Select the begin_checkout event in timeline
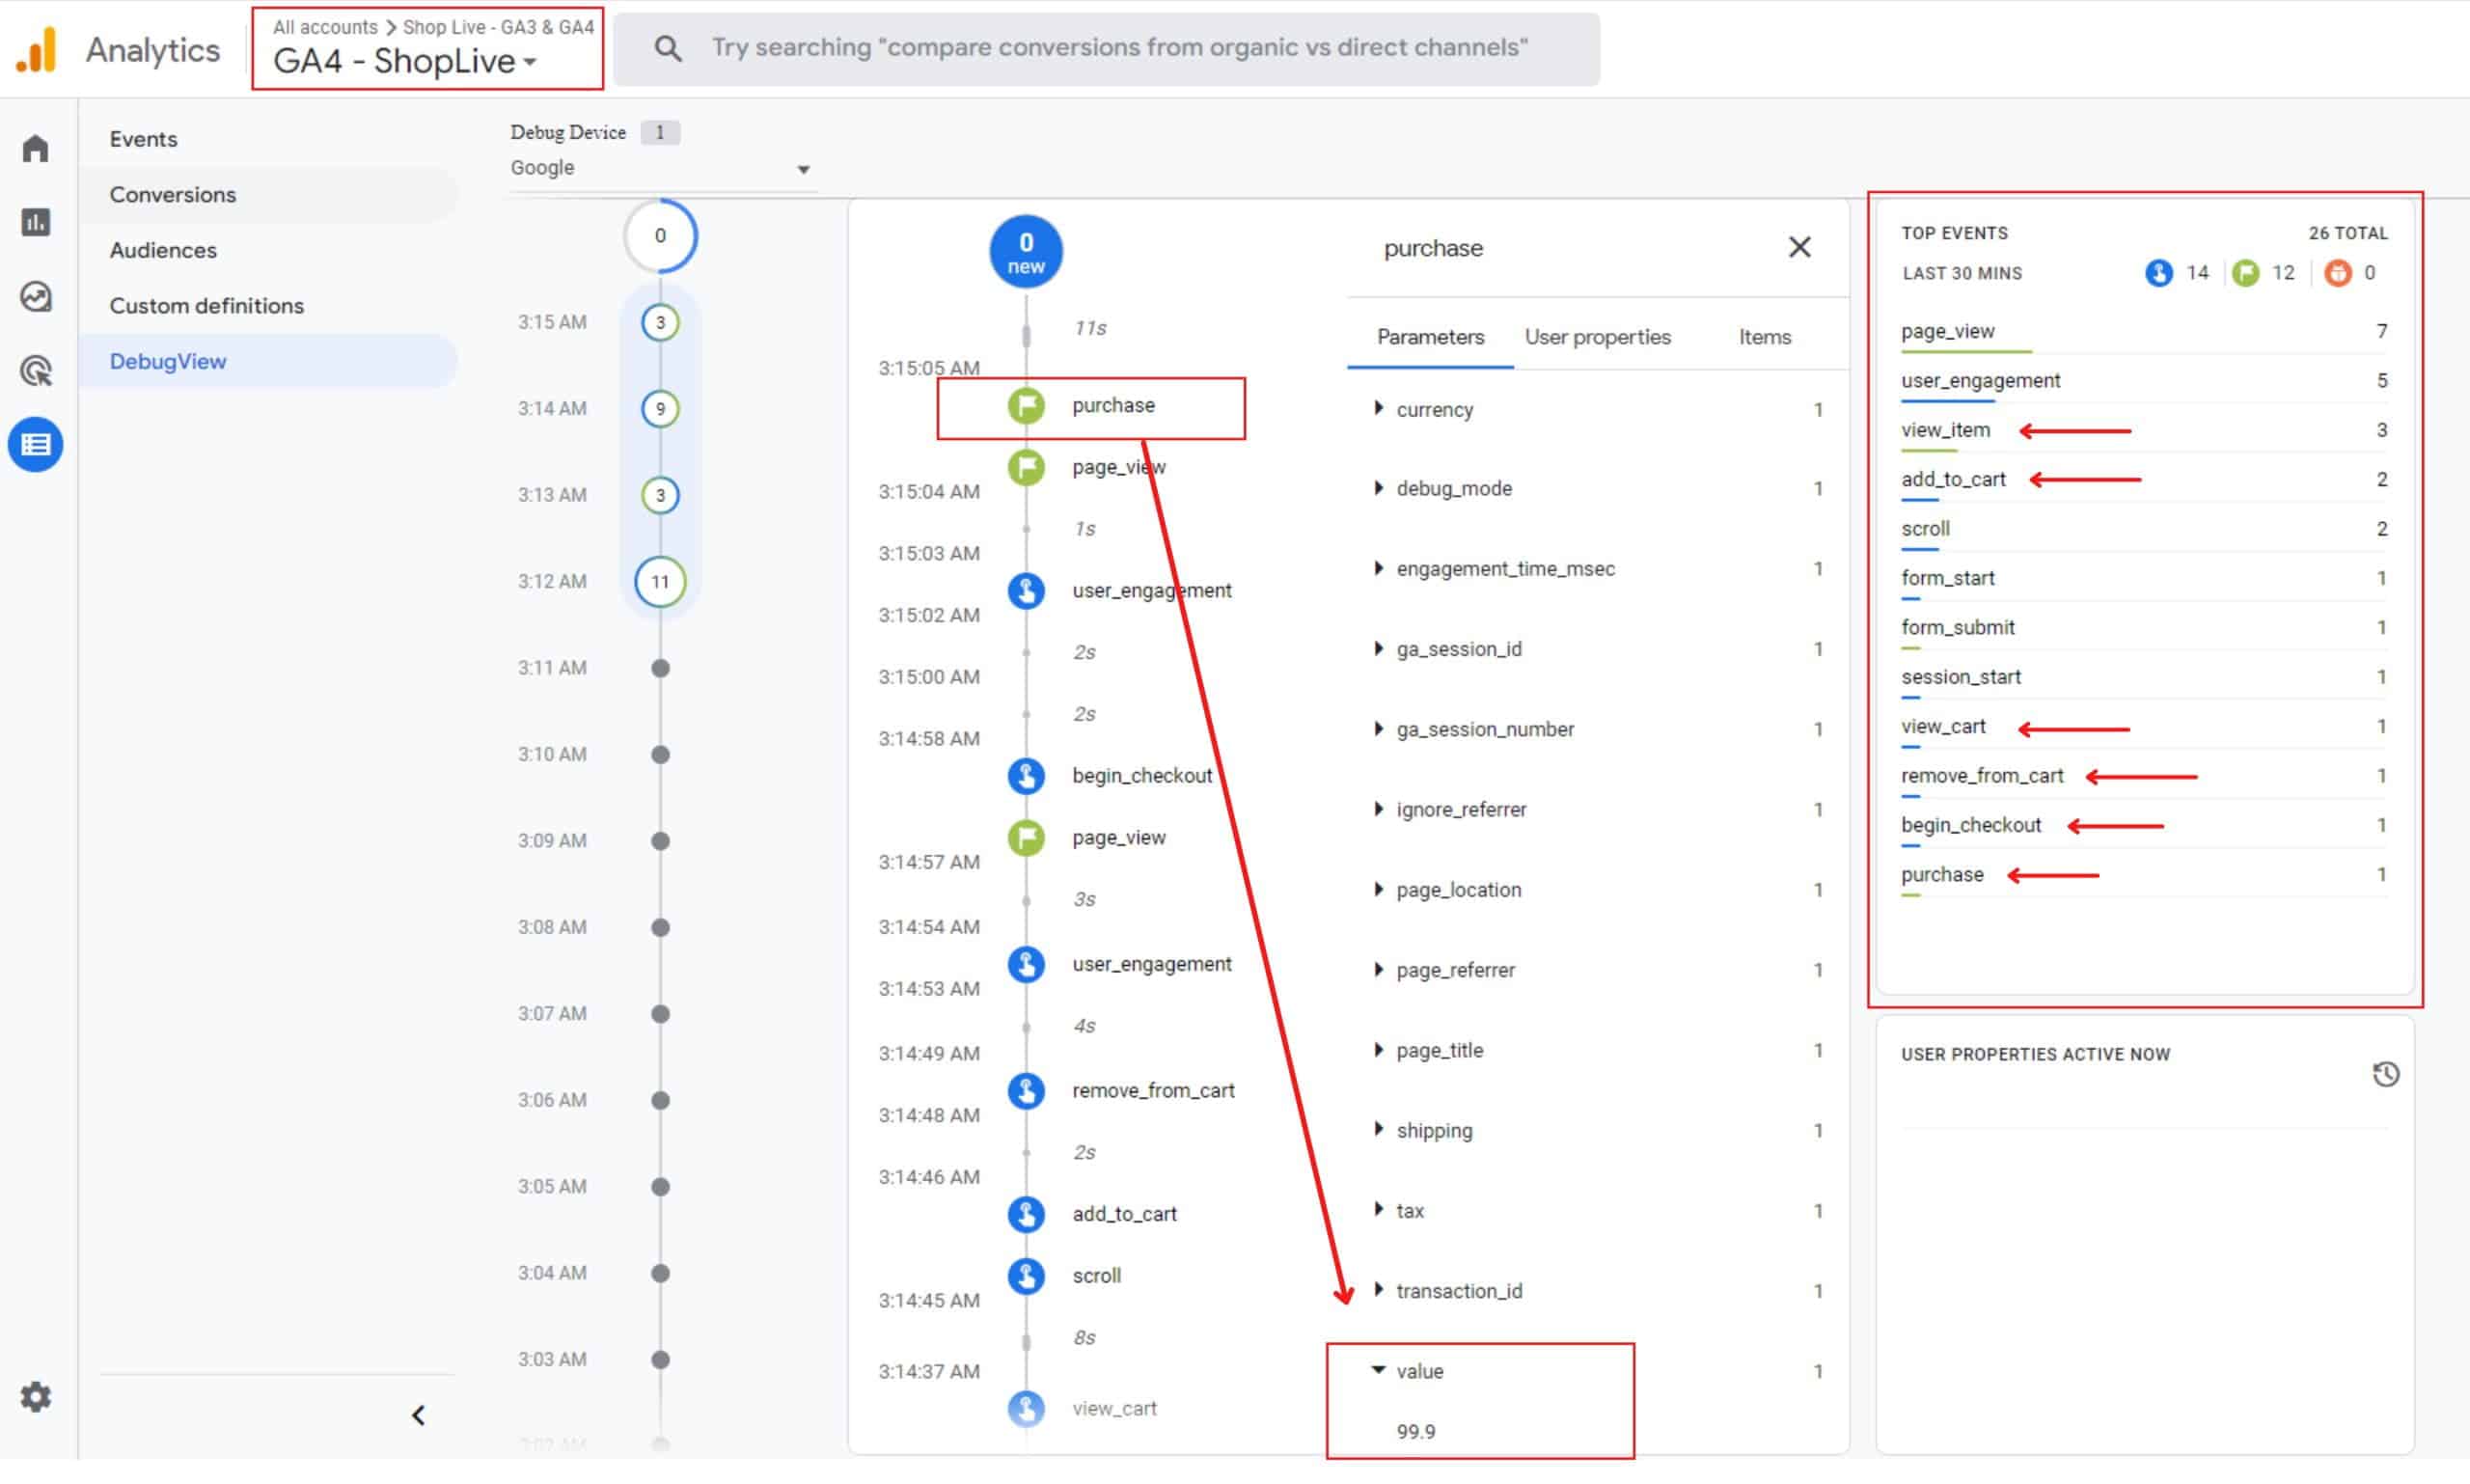 point(1141,776)
